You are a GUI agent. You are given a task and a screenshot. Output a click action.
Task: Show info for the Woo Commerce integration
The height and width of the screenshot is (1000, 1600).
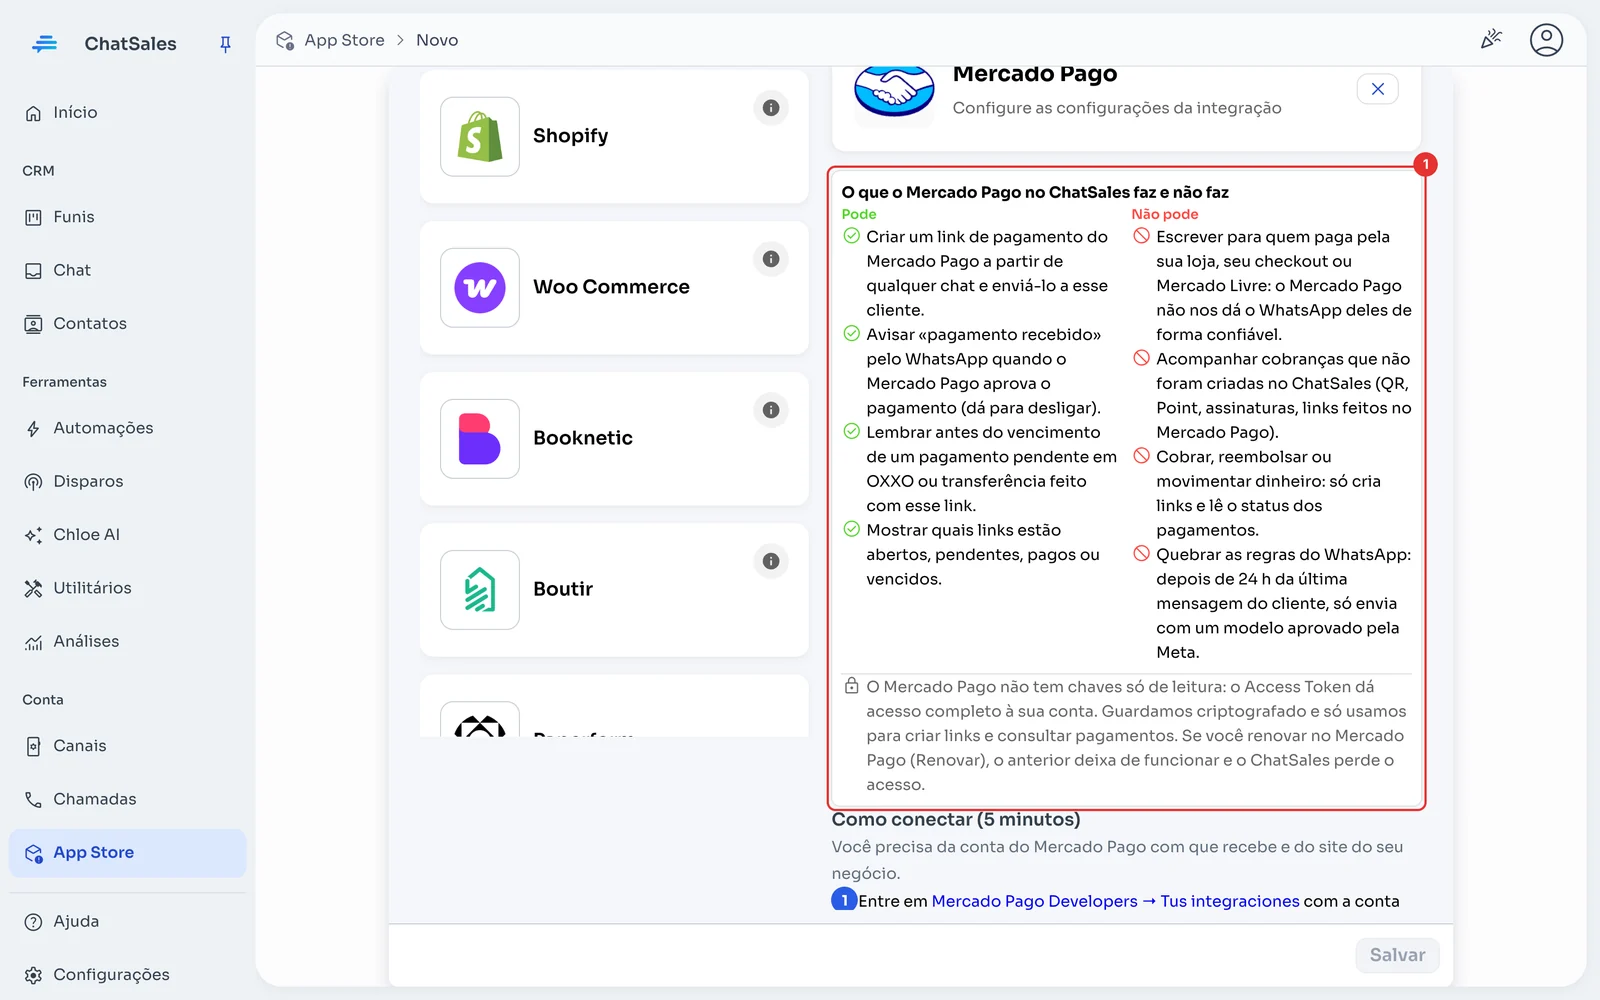click(x=771, y=259)
